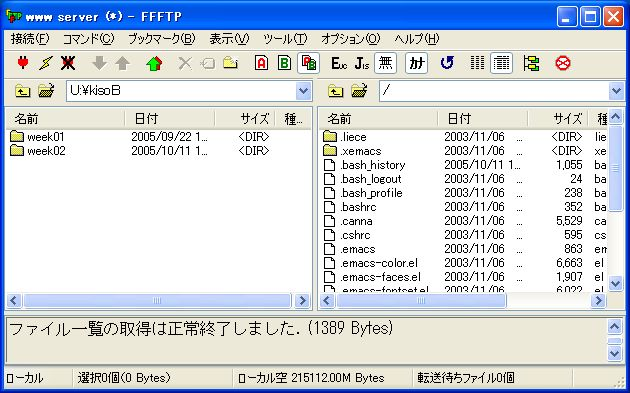Click the crossed-out plug Disconnect icon
The width and height of the screenshot is (630, 393).
68,63
